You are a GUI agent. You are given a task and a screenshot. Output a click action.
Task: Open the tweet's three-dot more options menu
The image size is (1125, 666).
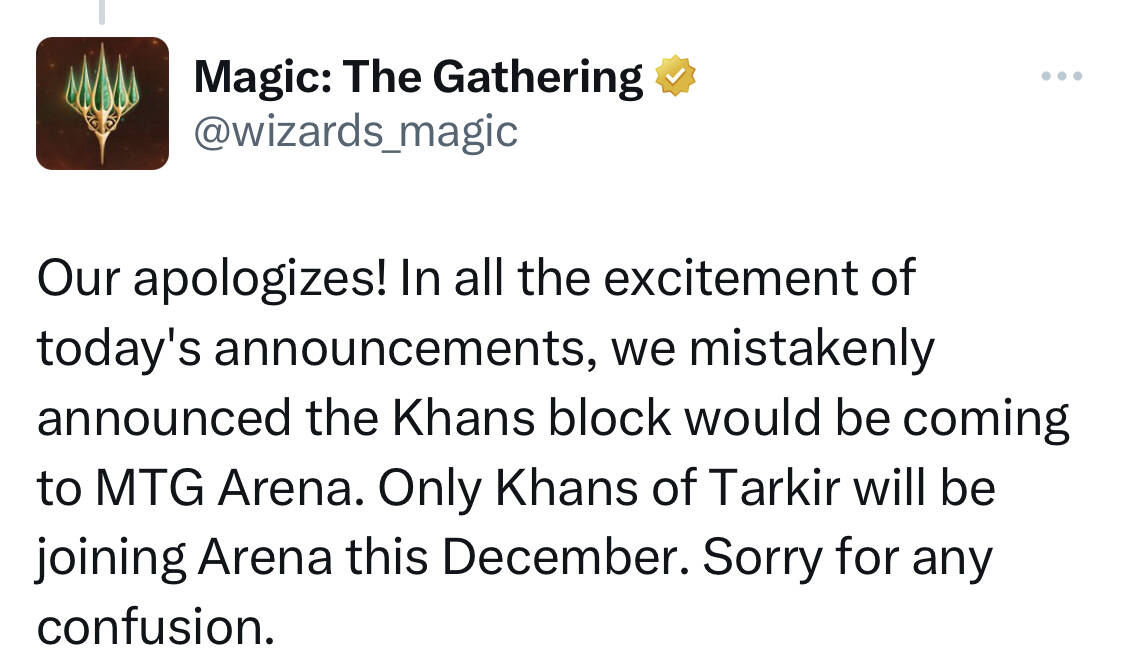1062,75
